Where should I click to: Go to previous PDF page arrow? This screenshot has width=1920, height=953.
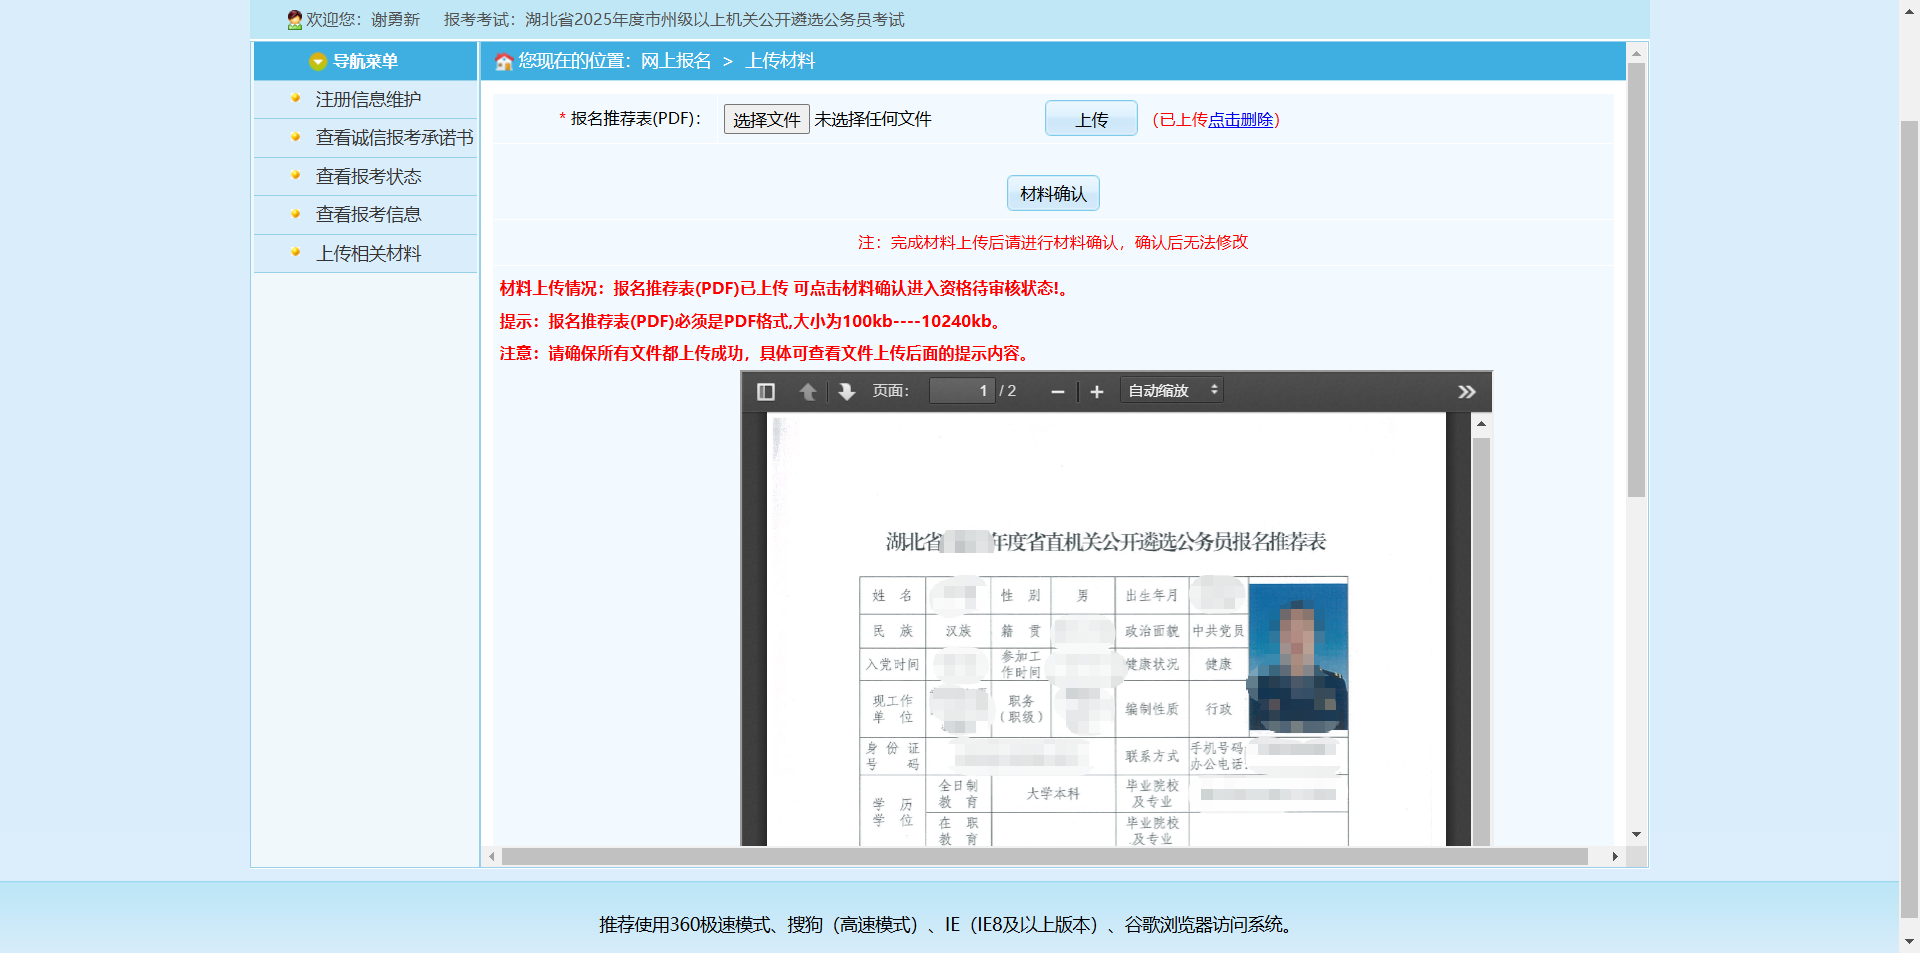pos(808,391)
